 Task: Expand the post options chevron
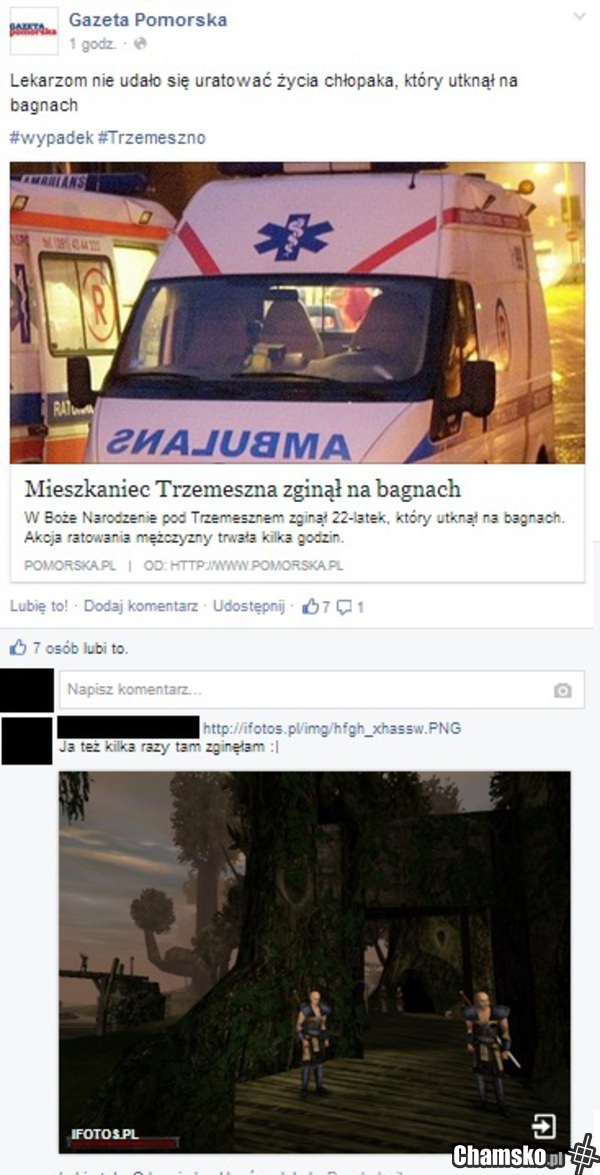579,16
